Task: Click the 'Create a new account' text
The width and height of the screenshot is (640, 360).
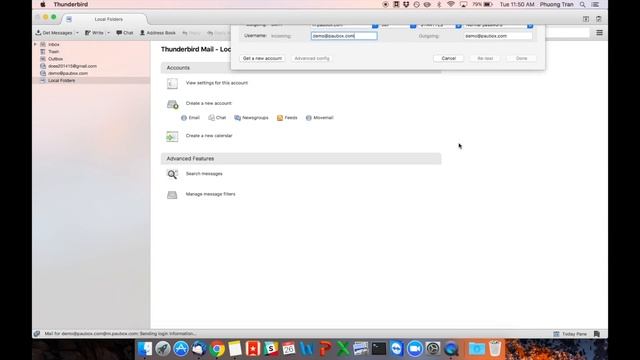Action: click(x=209, y=103)
